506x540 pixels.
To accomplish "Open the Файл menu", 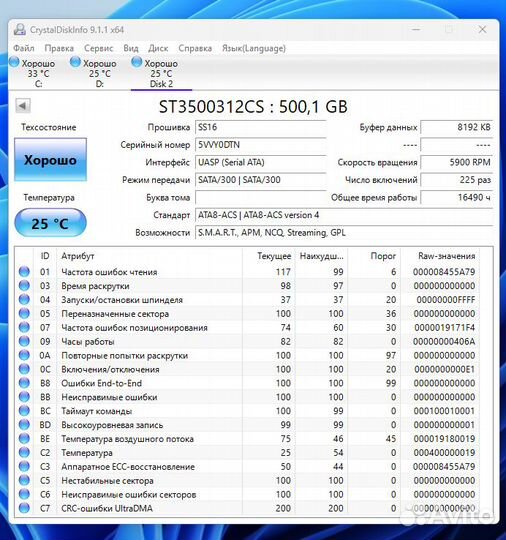I will 24,48.
